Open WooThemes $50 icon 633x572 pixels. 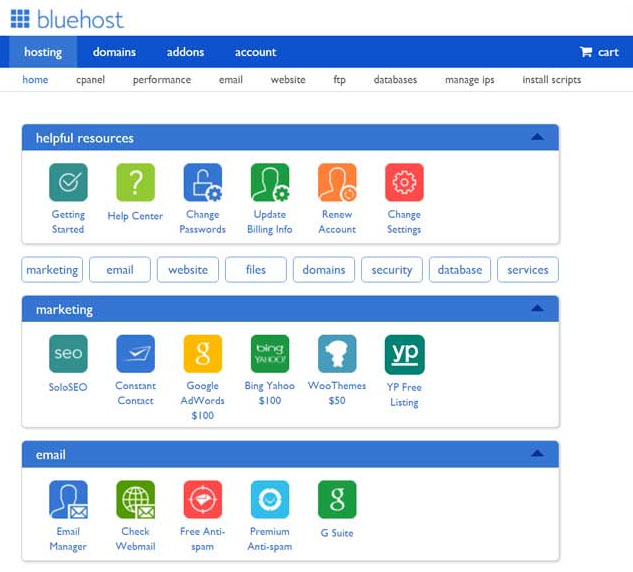pos(337,354)
